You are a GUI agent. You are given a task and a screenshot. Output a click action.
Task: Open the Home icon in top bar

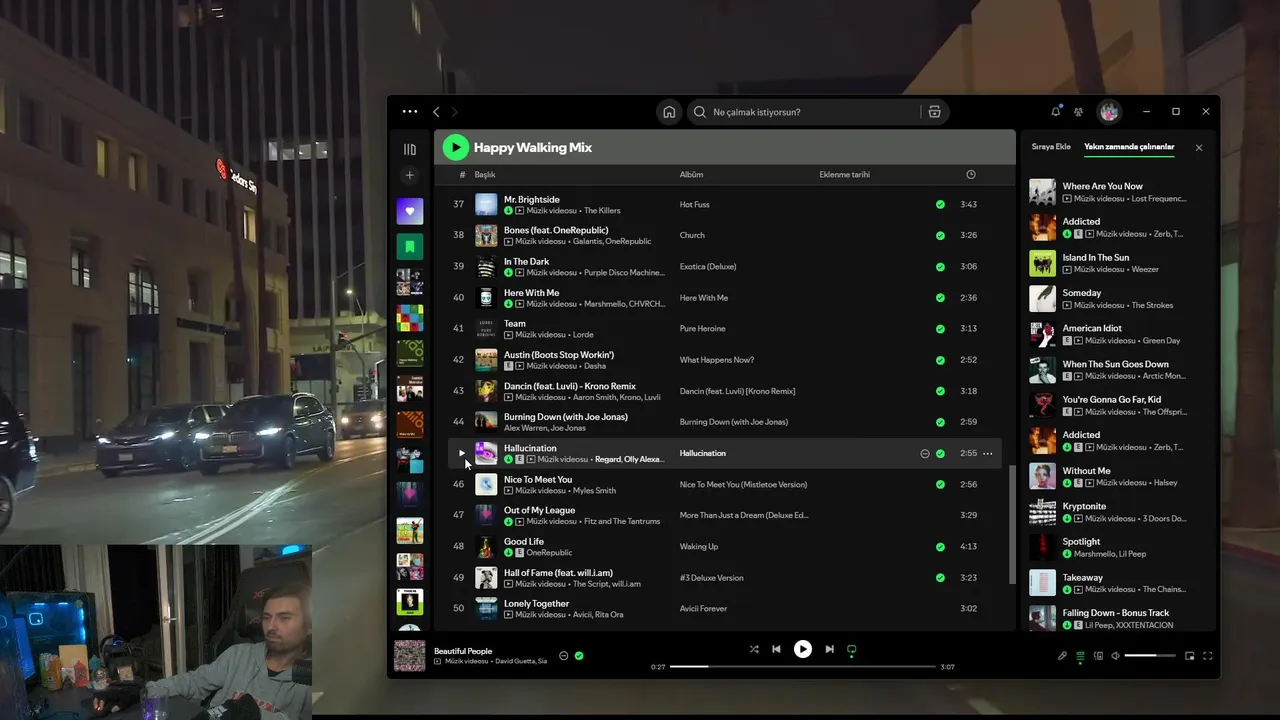point(669,112)
